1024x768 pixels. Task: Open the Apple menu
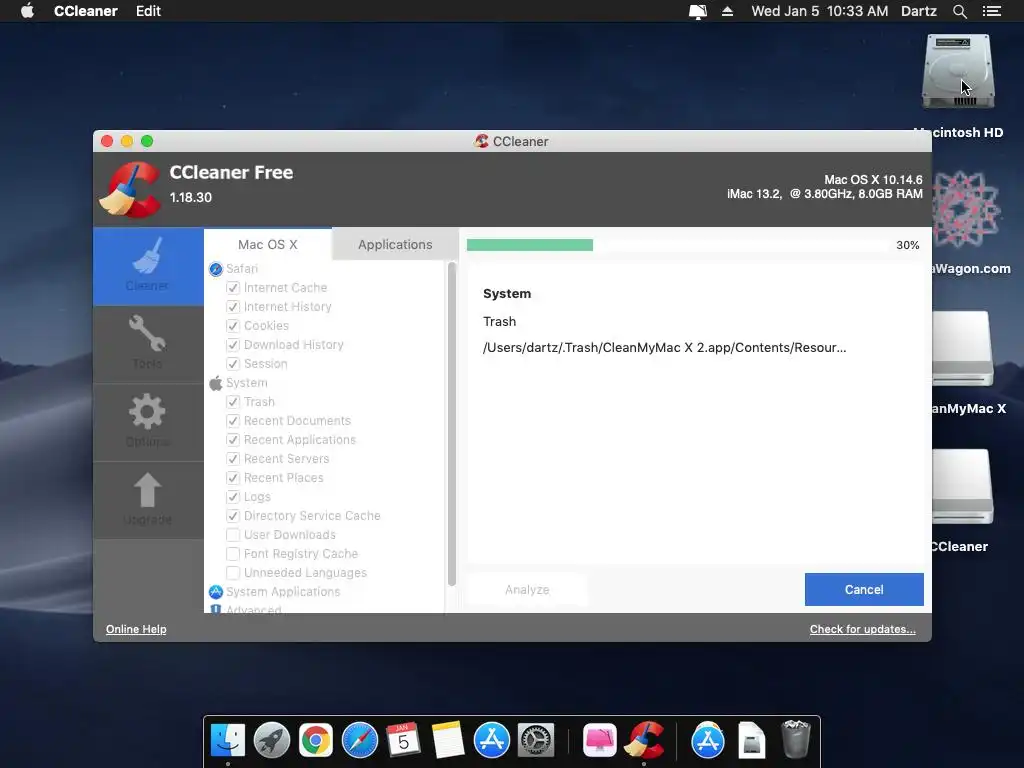27,11
